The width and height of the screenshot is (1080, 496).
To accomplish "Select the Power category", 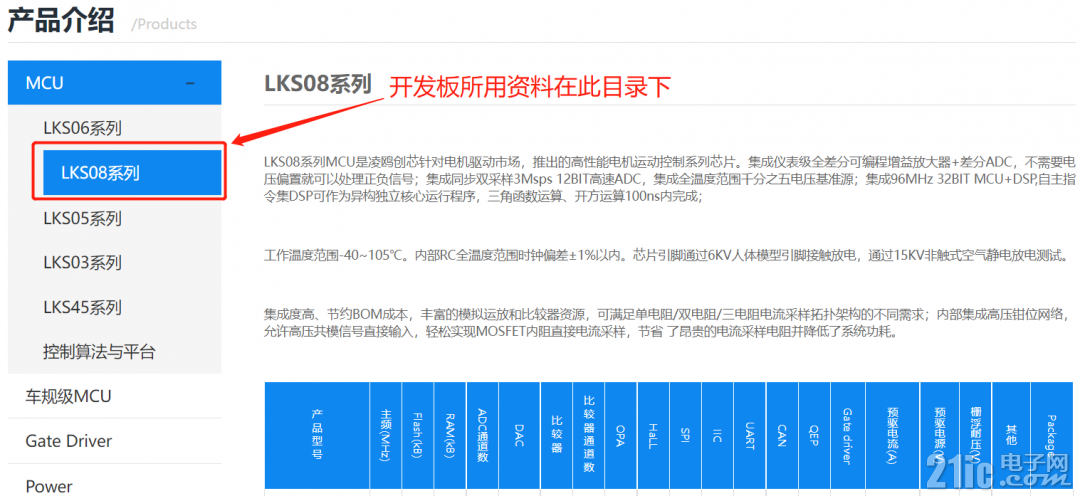I will pos(49,486).
